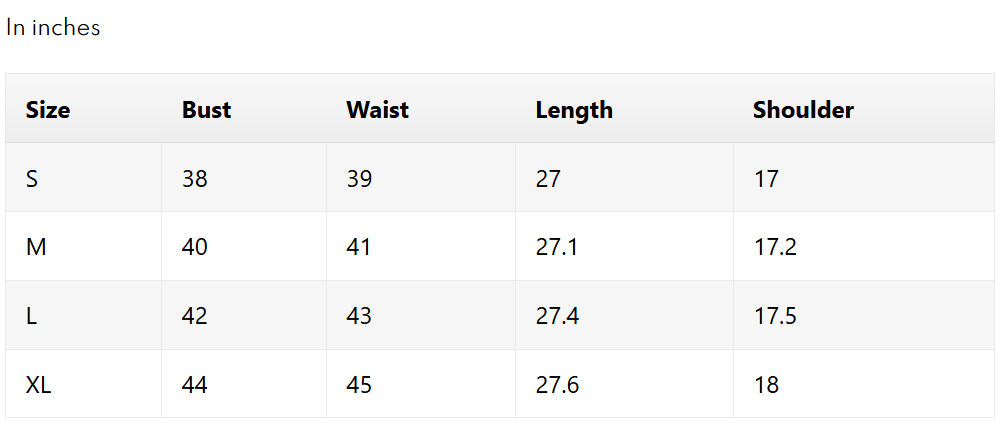
Task: Click the Size column header
Action: [x=48, y=110]
